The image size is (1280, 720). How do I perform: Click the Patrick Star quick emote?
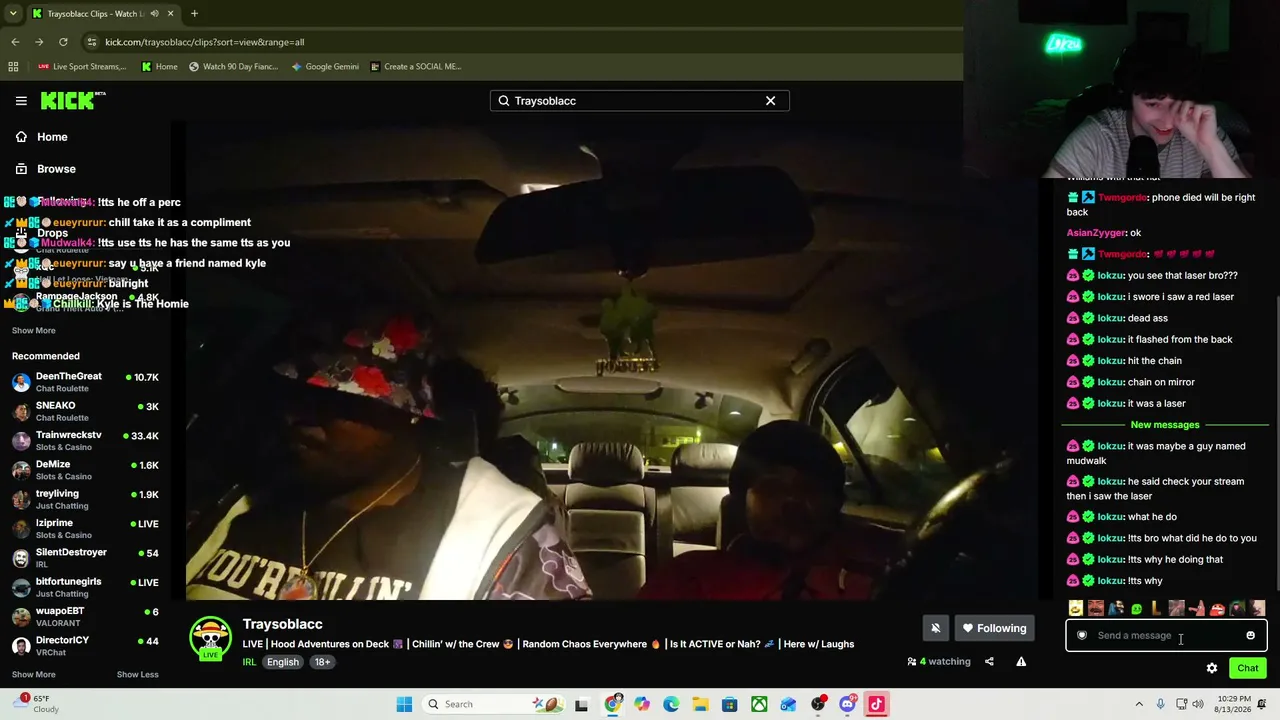(1197, 608)
